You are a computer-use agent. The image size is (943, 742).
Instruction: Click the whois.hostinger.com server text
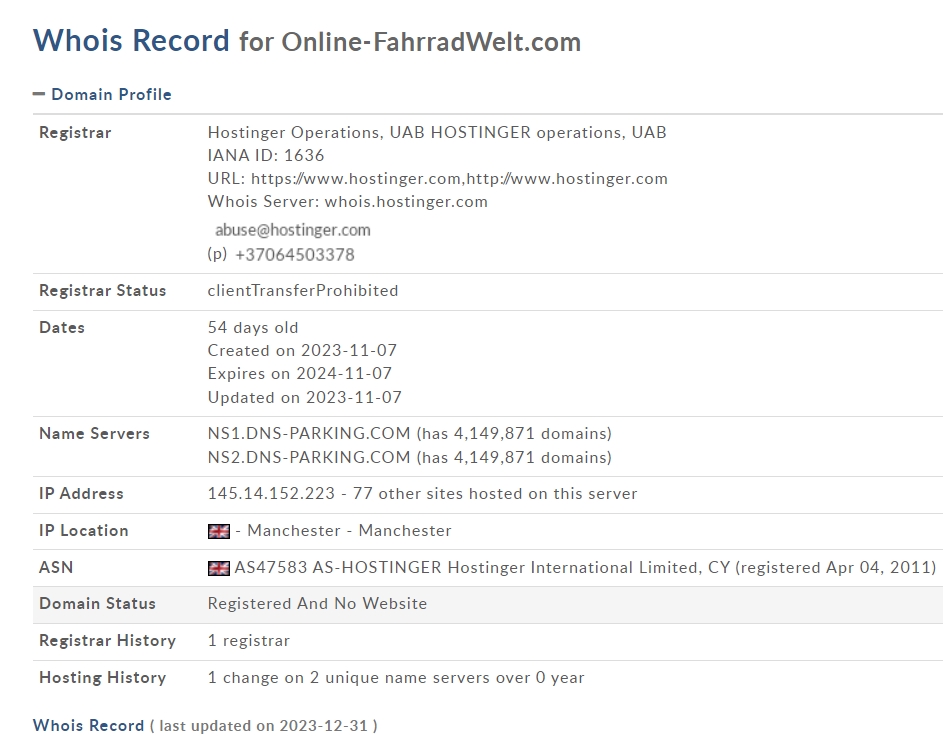pos(406,201)
